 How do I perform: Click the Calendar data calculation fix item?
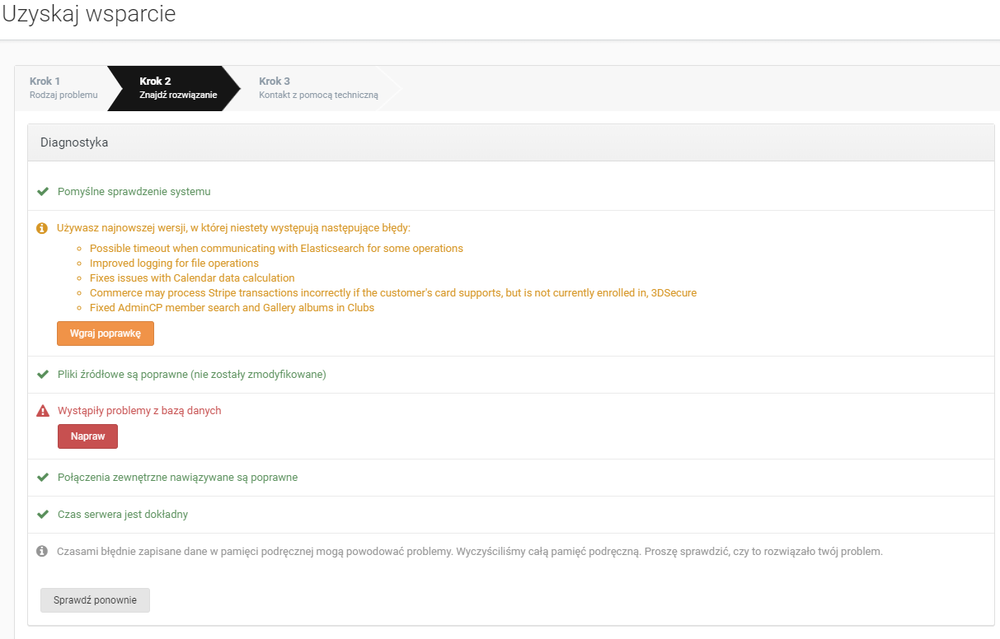click(x=192, y=278)
